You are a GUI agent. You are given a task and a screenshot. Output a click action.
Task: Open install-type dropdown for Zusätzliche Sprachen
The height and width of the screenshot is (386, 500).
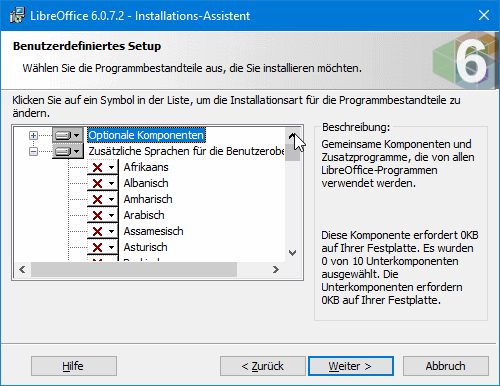coord(68,151)
